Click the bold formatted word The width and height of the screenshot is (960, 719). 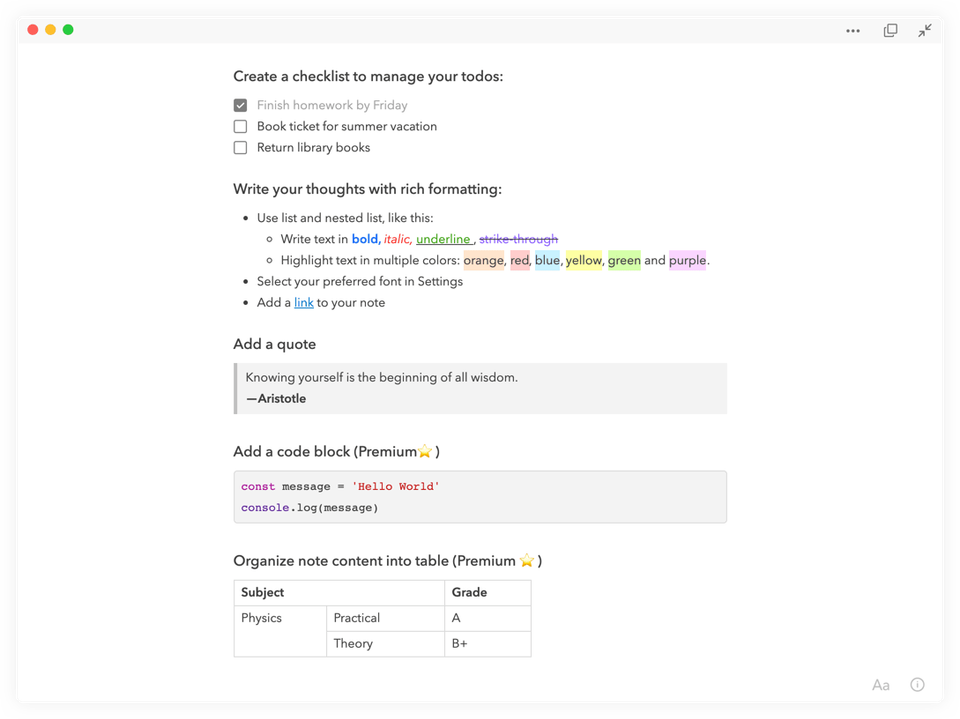coord(365,238)
